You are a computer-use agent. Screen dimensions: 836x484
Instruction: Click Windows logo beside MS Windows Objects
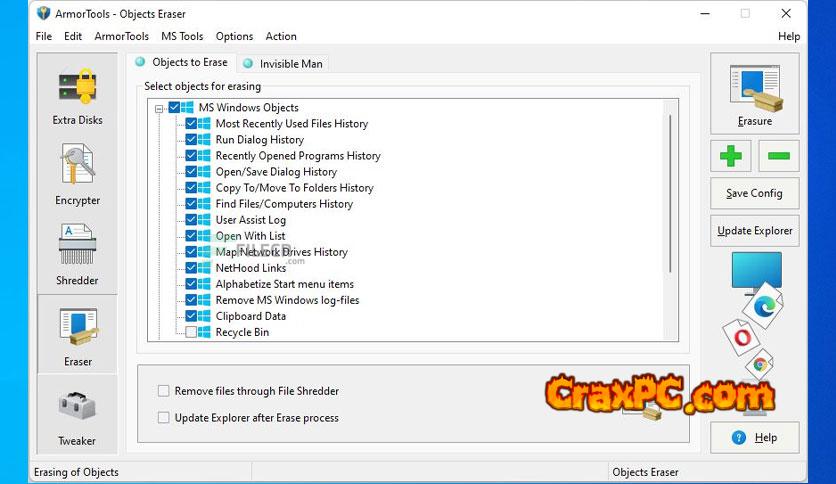pyautogui.click(x=187, y=107)
